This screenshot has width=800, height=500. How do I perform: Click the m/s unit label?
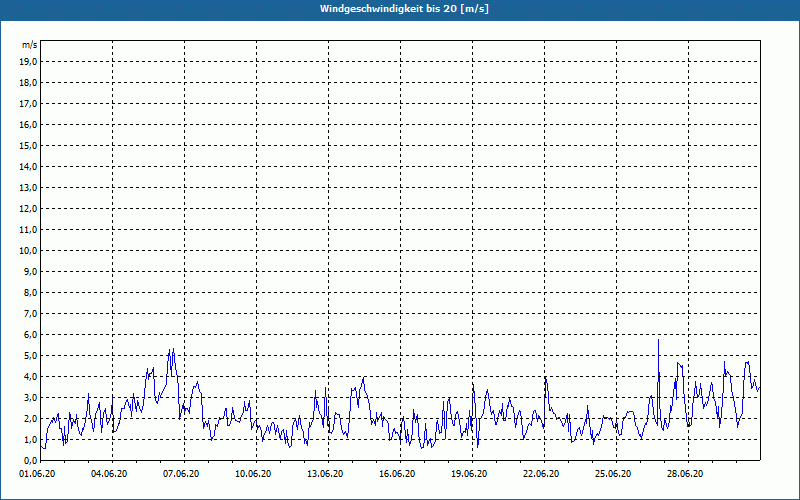click(x=29, y=45)
